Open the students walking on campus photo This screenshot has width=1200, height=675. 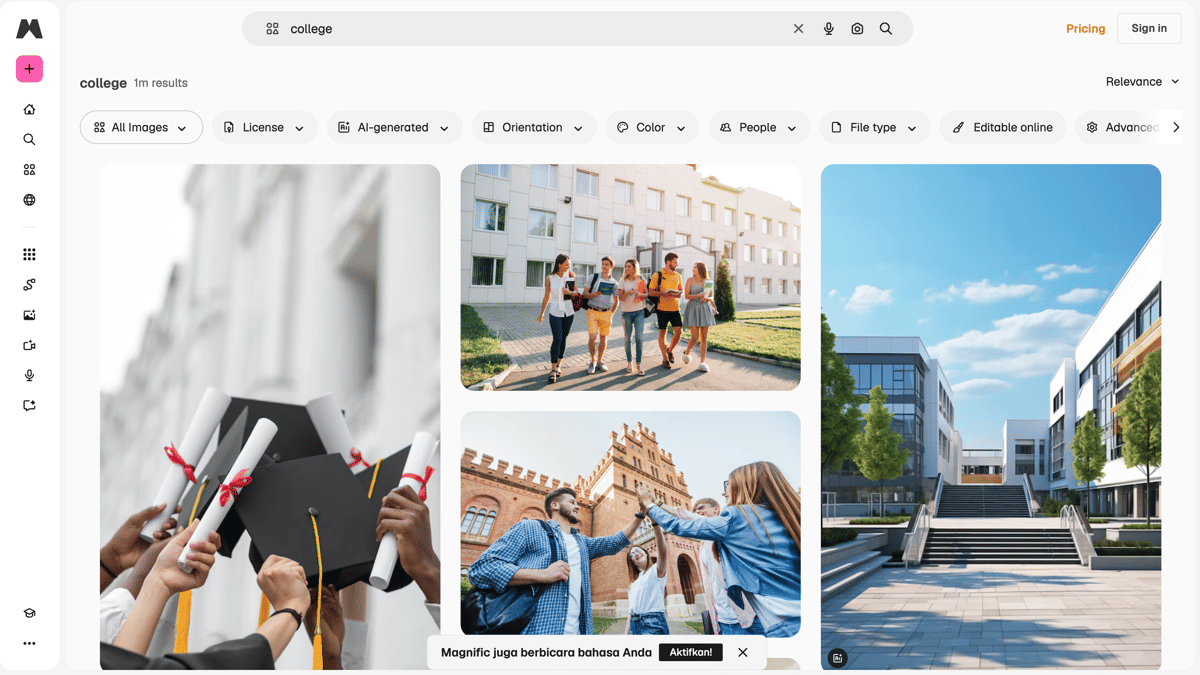coord(630,277)
